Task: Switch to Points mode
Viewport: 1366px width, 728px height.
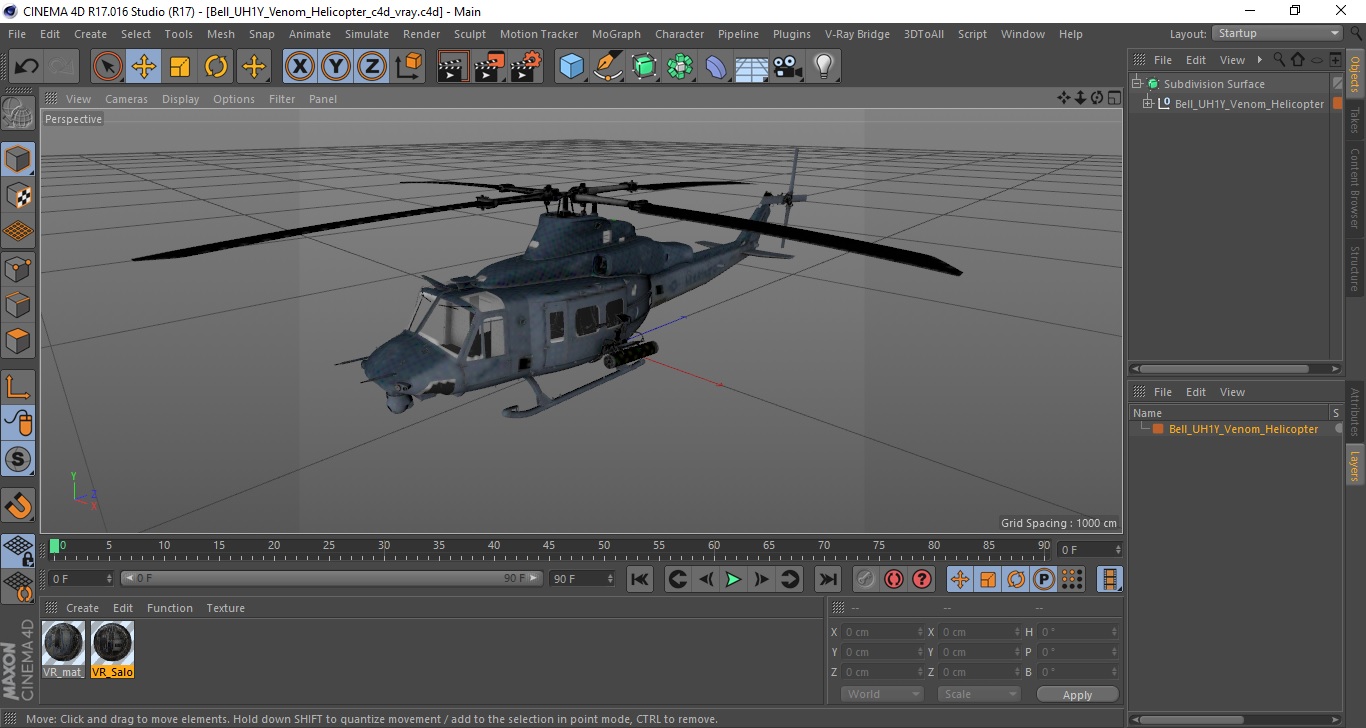Action: click(18, 268)
